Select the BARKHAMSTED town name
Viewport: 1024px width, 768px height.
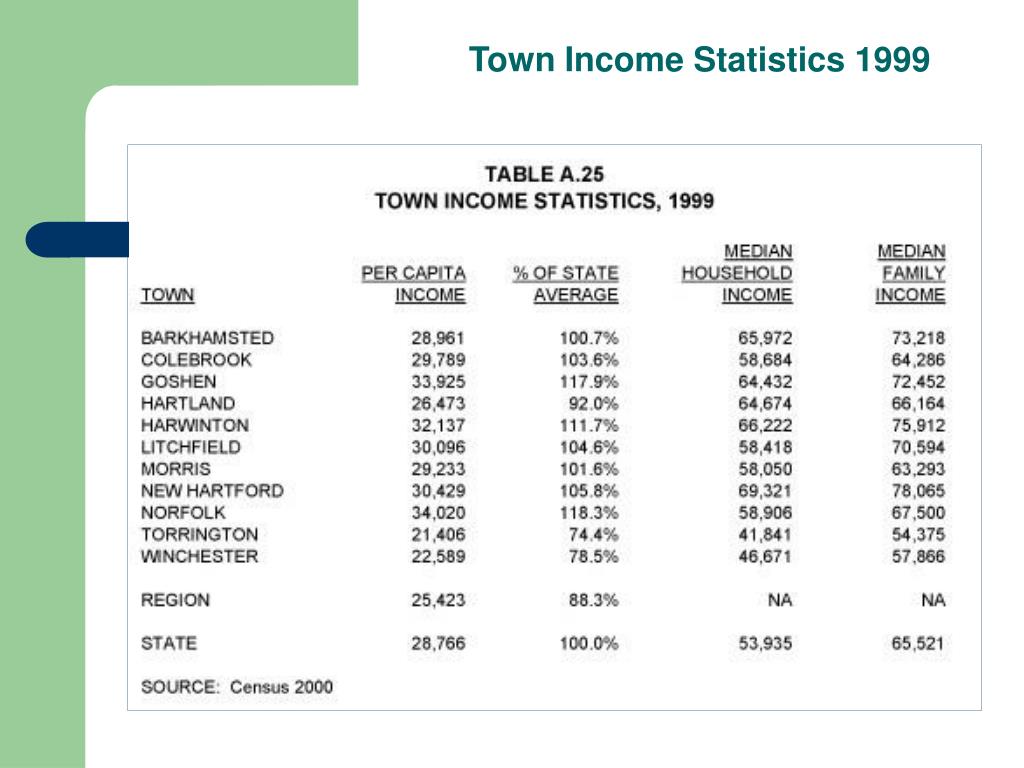coord(207,338)
